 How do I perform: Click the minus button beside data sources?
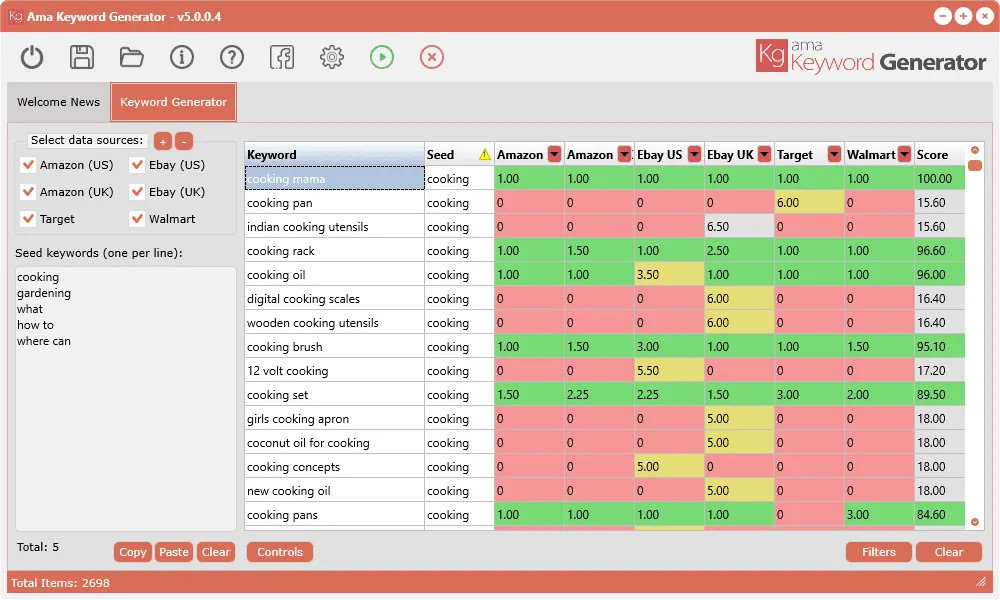184,142
